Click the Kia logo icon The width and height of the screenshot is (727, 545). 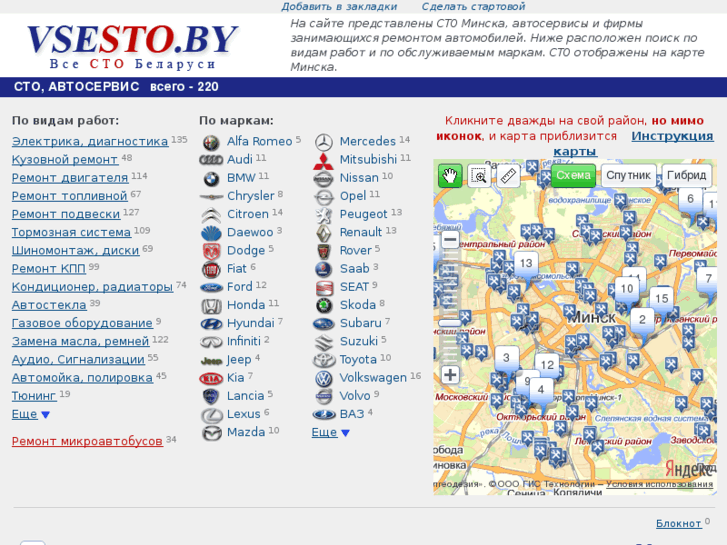pyautogui.click(x=211, y=378)
